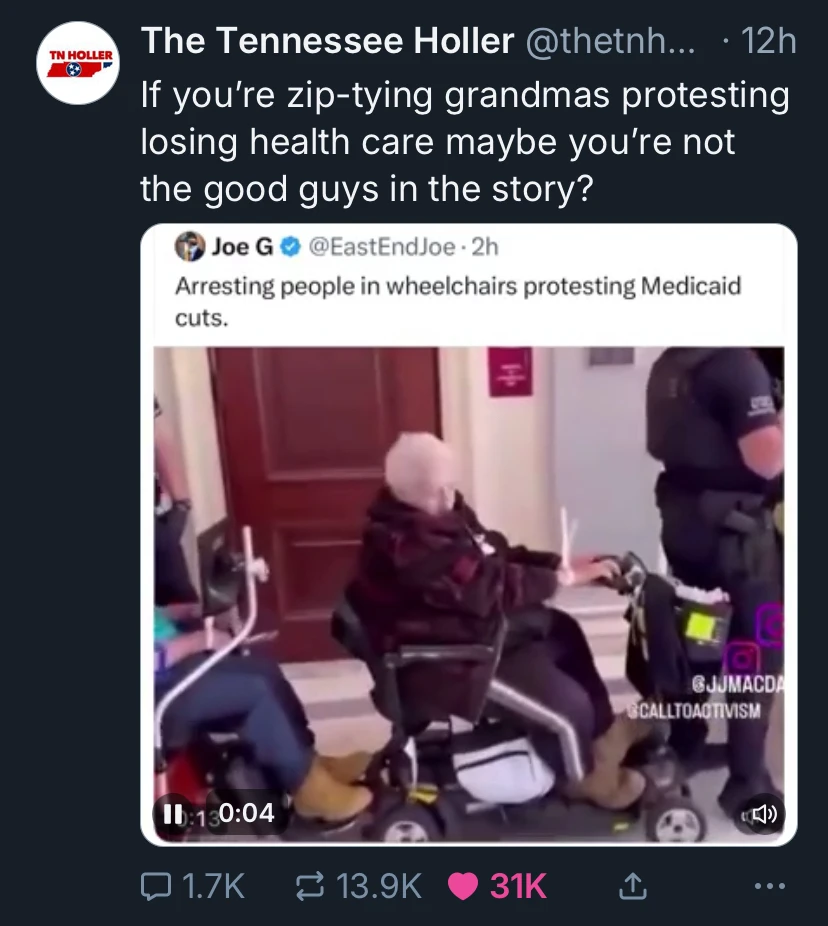
Task: Open the reply comment icon
Action: click(x=156, y=885)
